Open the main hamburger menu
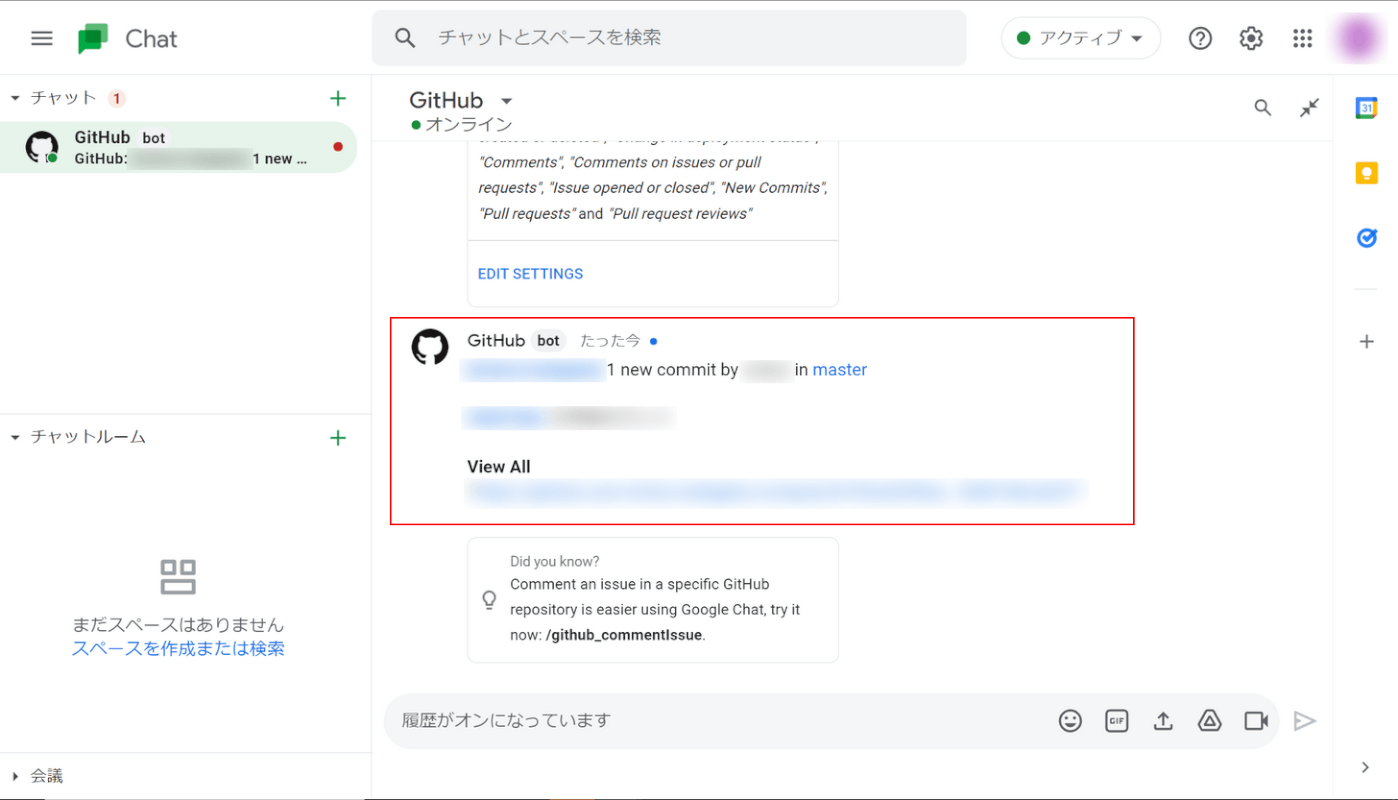The height and width of the screenshot is (800, 1398). click(x=41, y=38)
